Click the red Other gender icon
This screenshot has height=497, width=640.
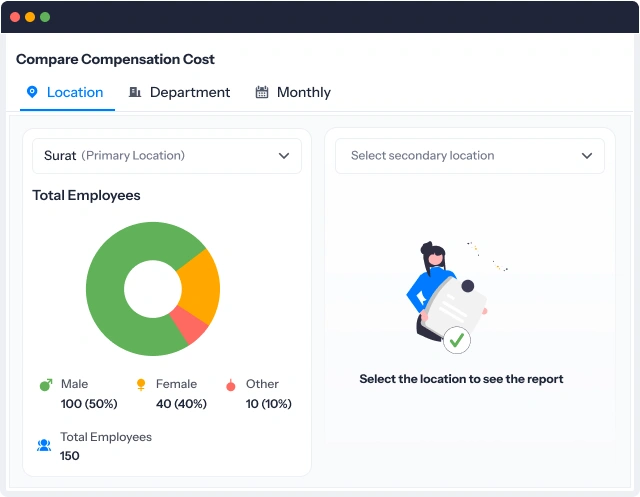tap(231, 385)
